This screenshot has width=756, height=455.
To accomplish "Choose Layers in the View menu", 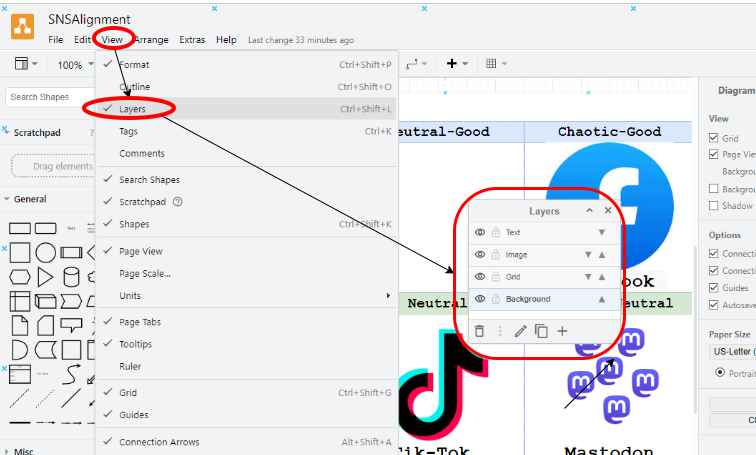I will point(247,109).
